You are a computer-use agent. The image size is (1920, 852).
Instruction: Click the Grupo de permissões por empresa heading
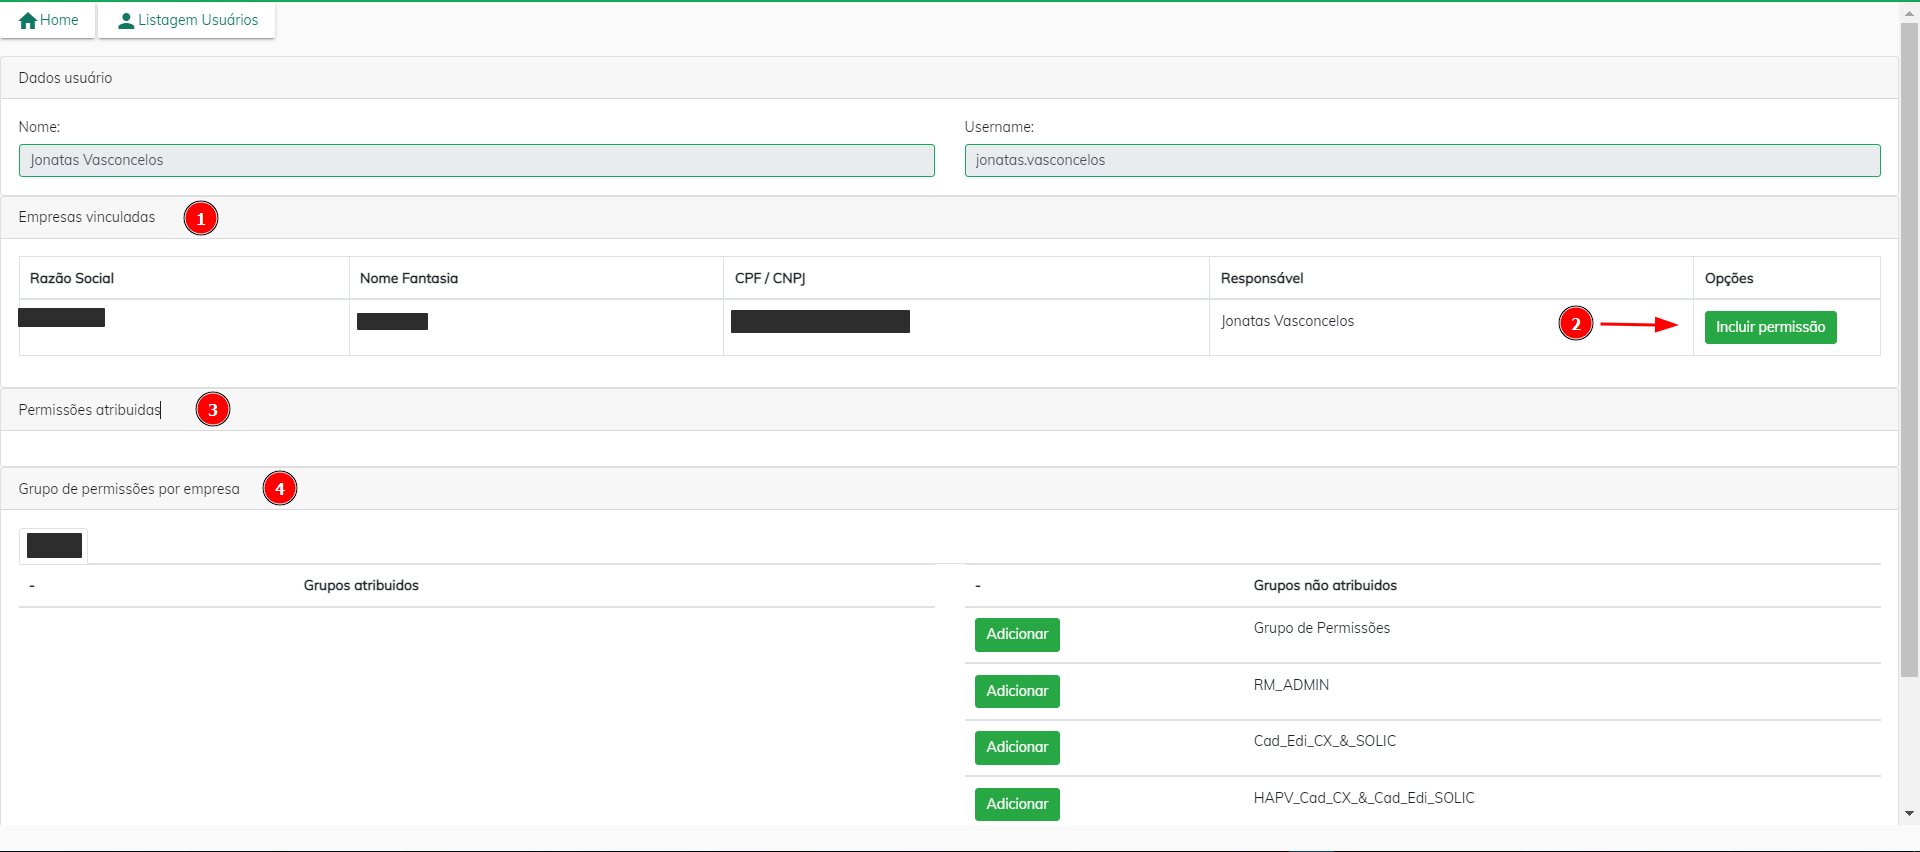click(129, 489)
